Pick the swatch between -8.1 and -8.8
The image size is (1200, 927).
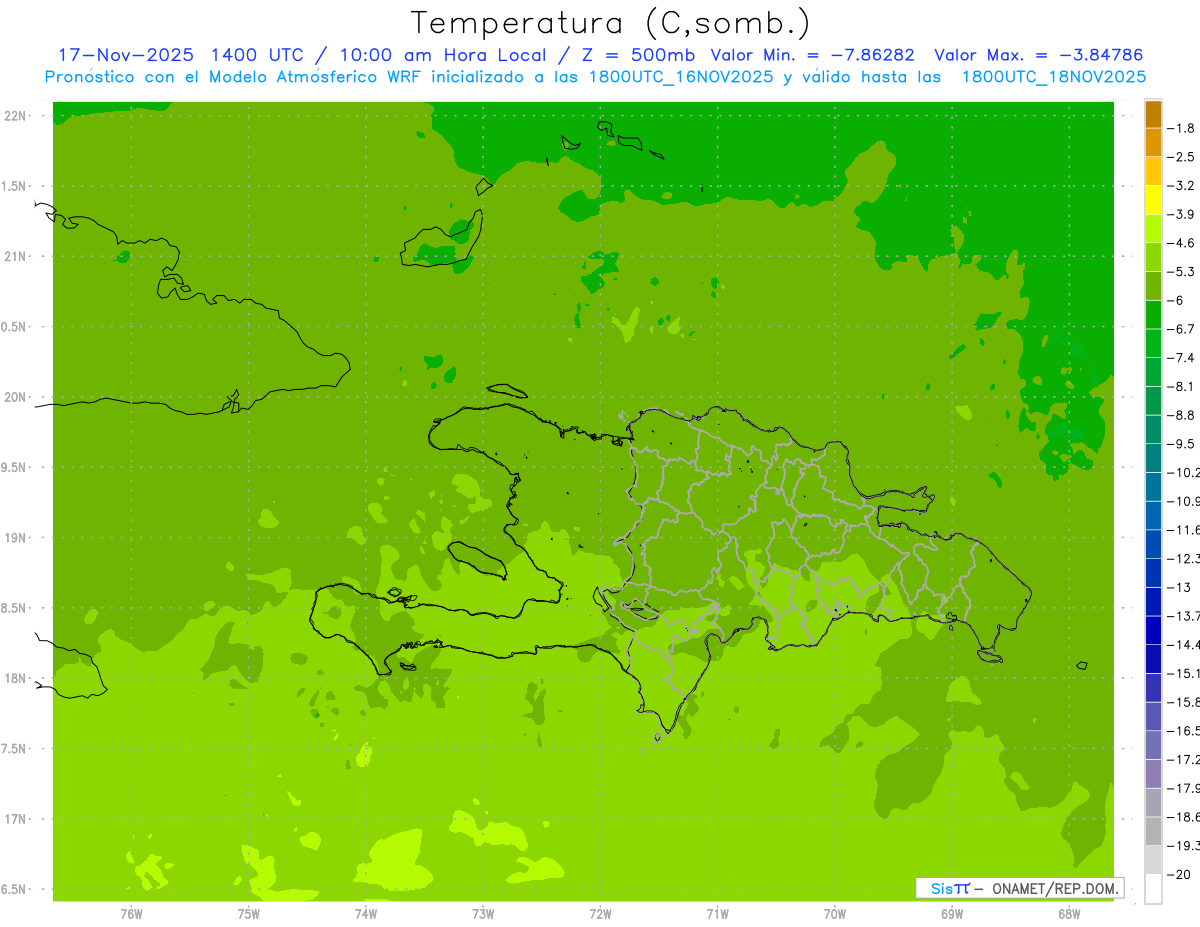pos(1153,401)
